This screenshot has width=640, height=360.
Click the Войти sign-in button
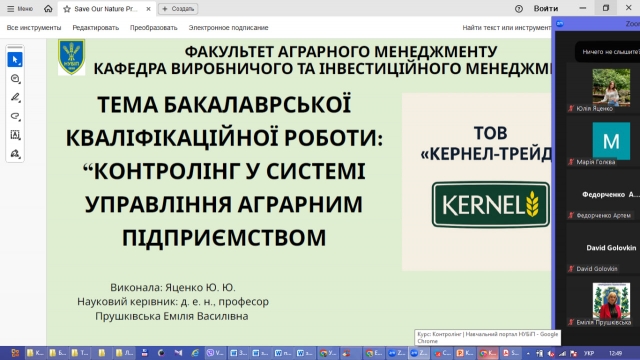(546, 9)
